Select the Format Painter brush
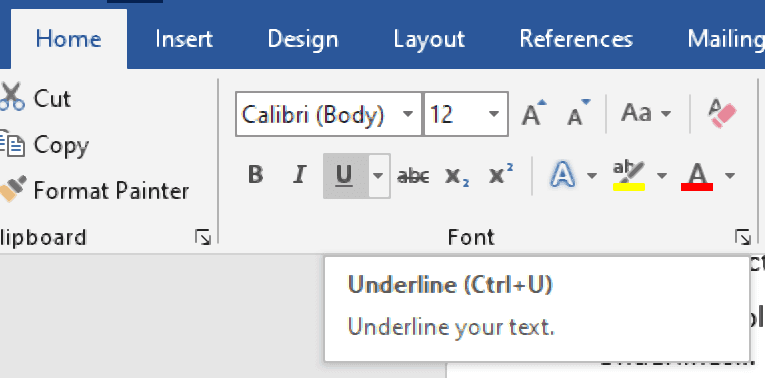This screenshot has width=765, height=378. tap(95, 189)
